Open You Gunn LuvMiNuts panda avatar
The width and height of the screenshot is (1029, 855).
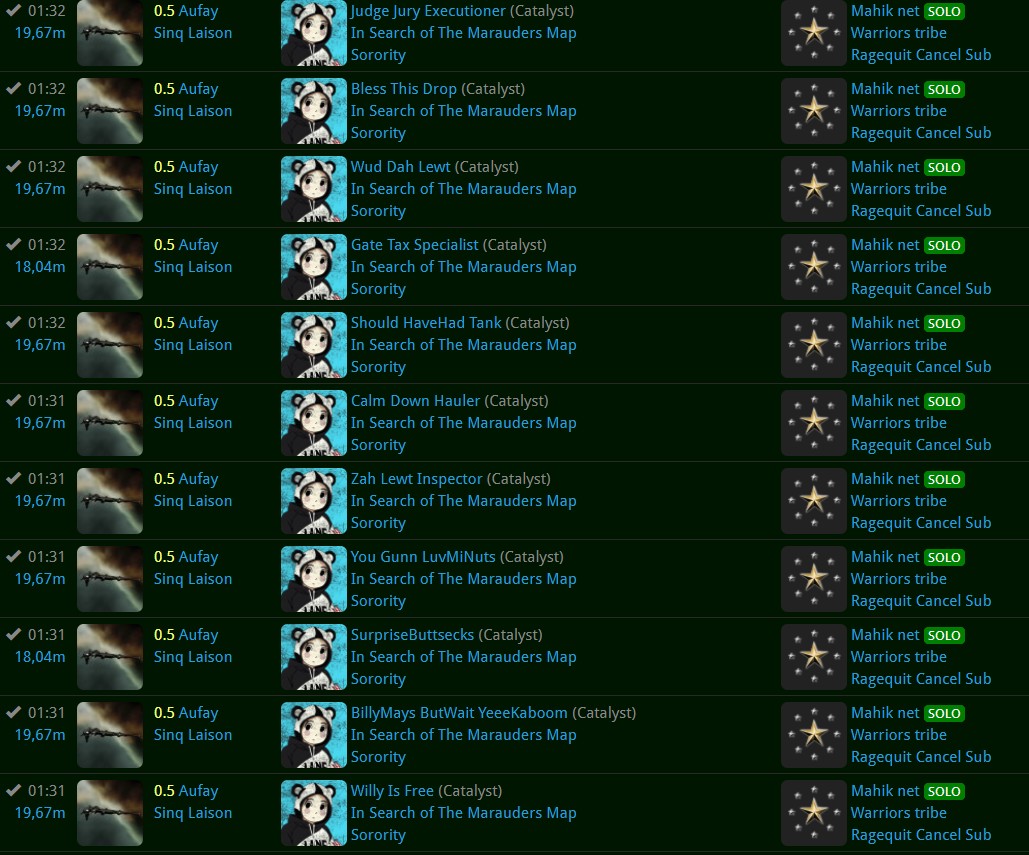tap(314, 579)
